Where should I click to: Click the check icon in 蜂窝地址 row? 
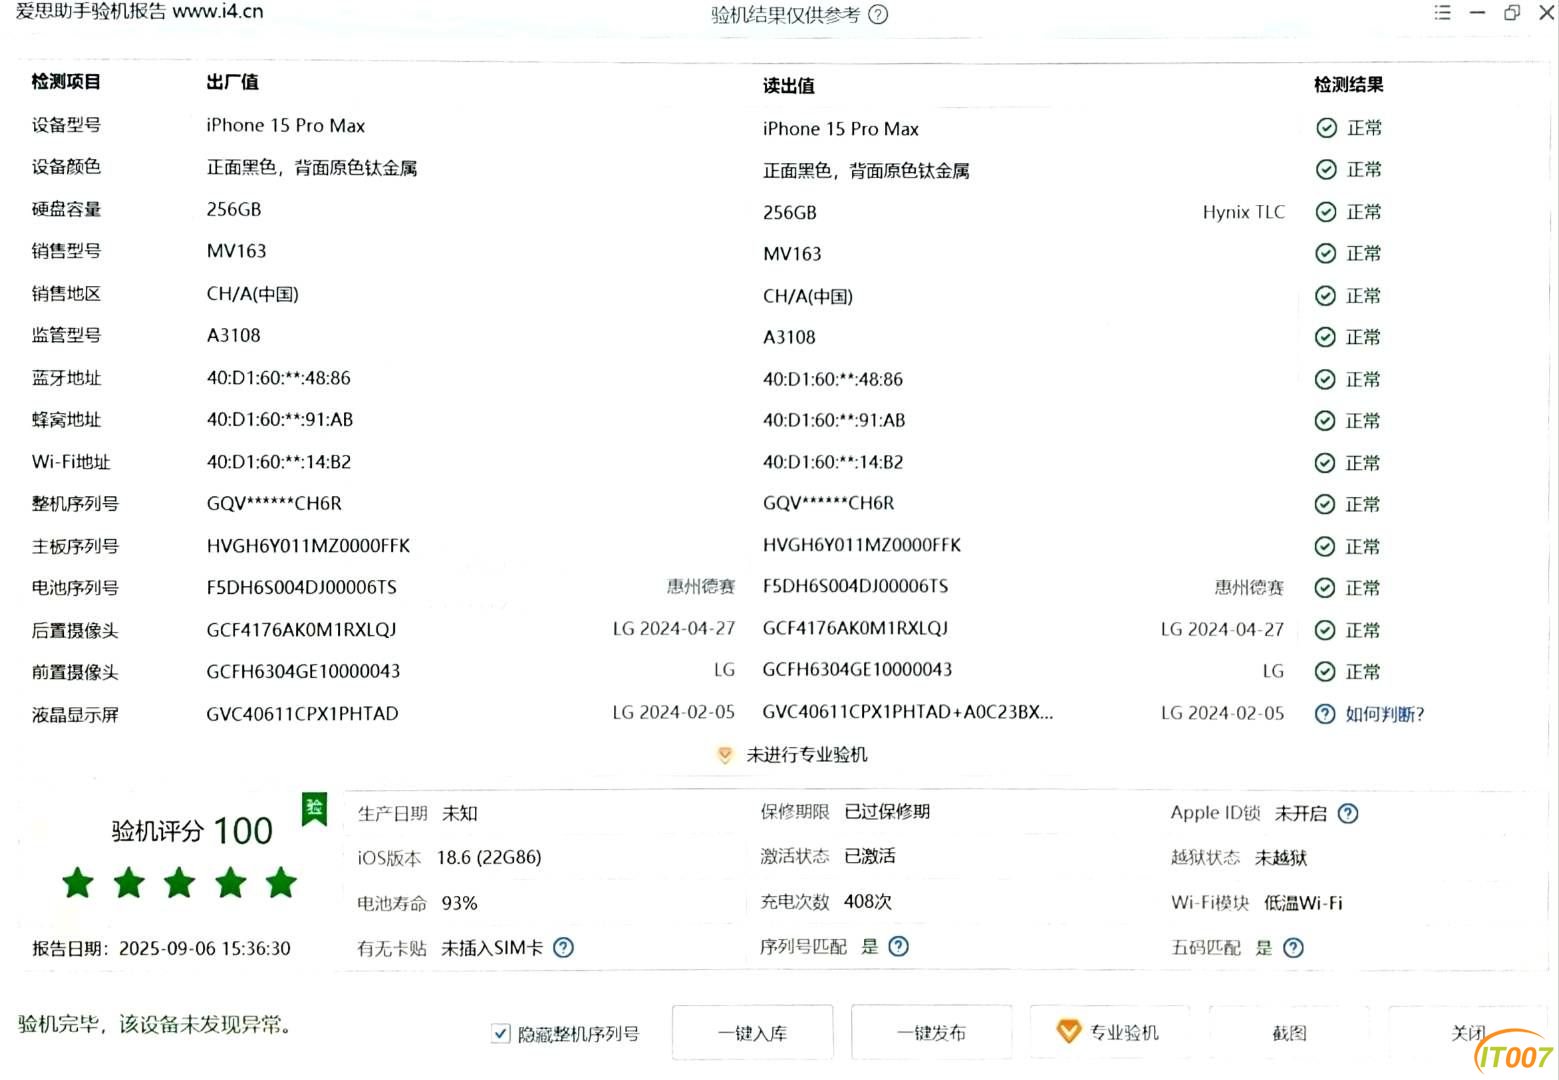pyautogui.click(x=1325, y=421)
